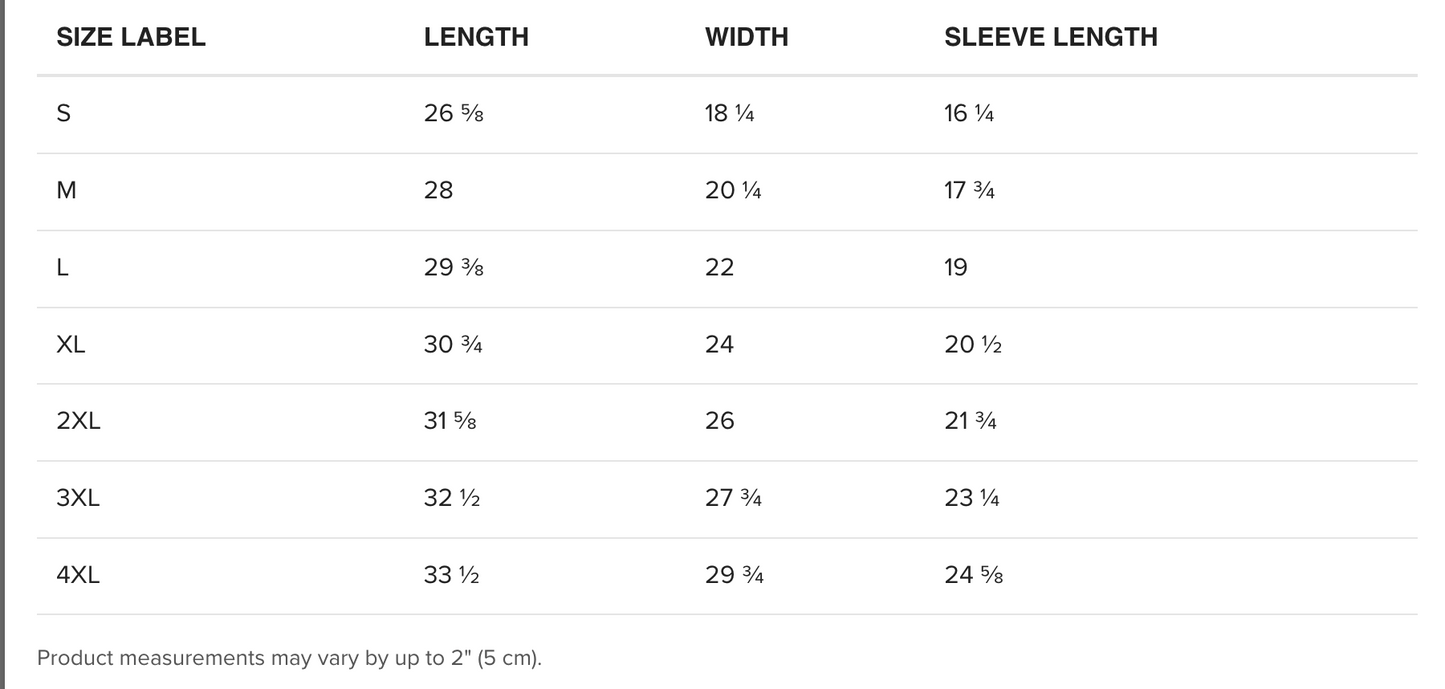
Task: Click the product measurements disclaimer text
Action: coord(289,658)
